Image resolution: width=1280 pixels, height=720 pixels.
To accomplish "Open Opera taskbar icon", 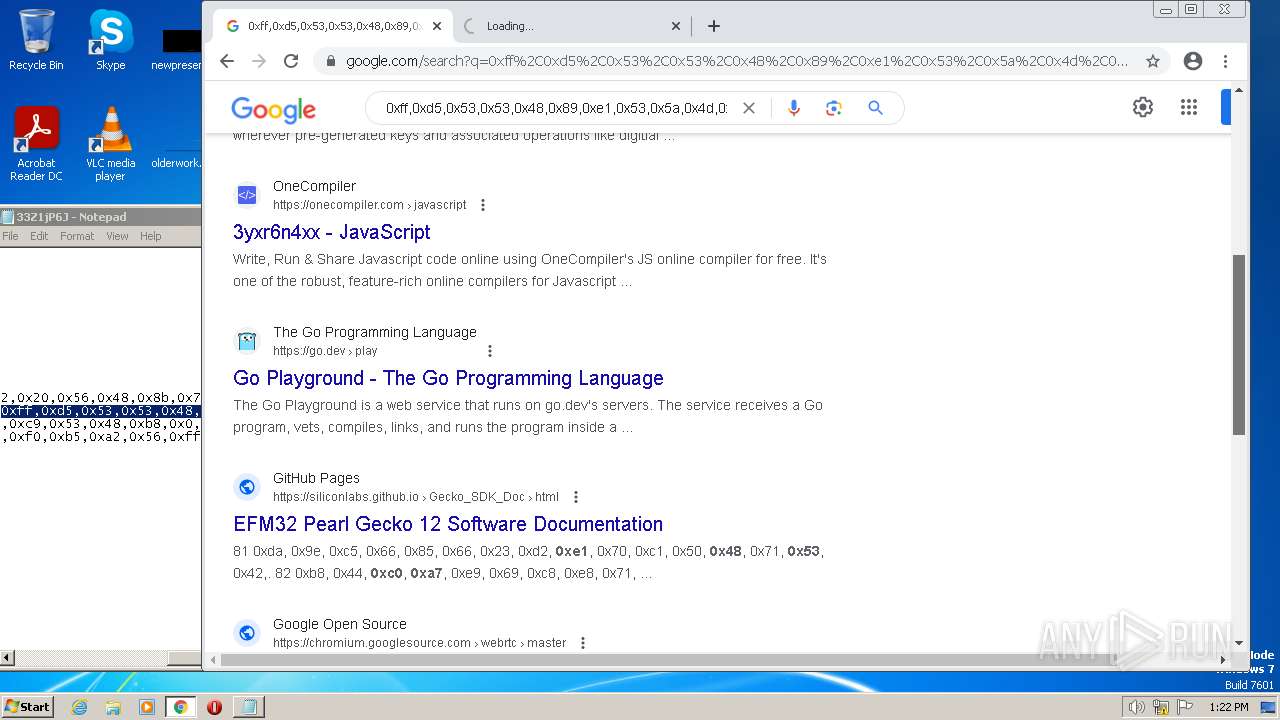I will coord(214,707).
